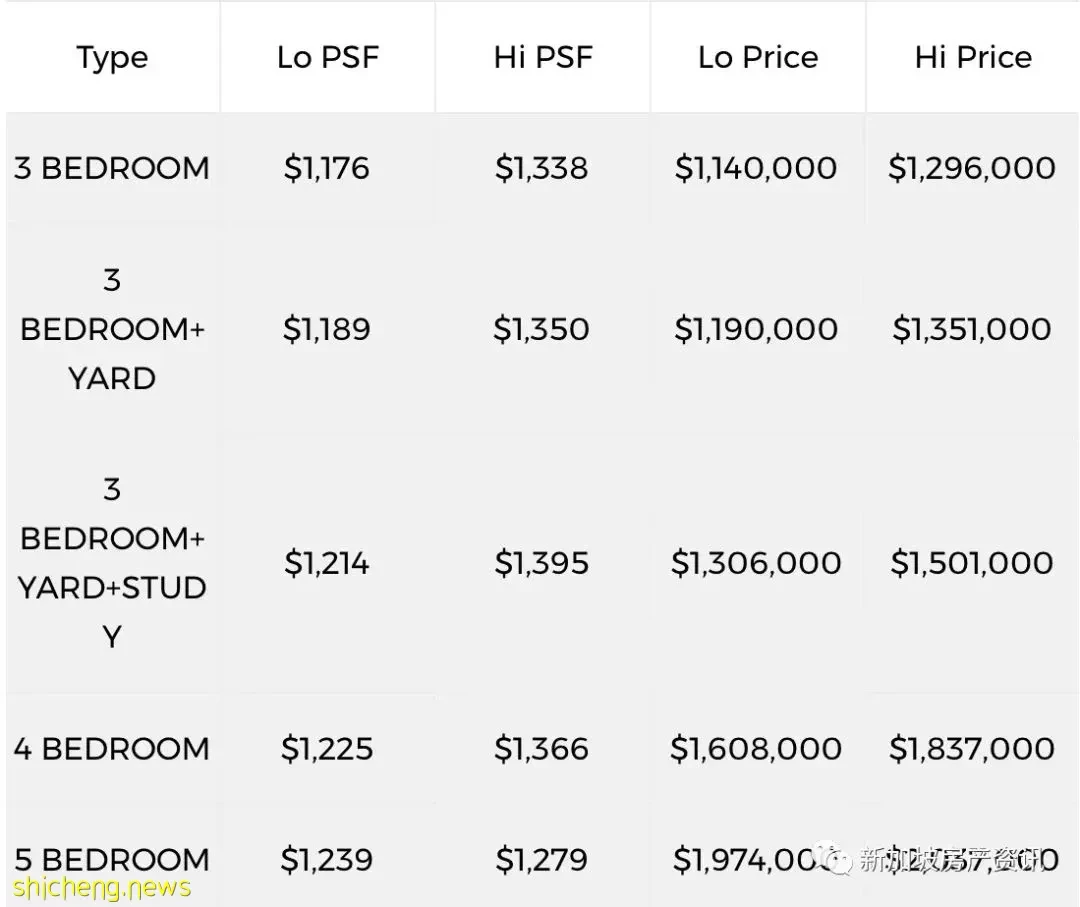The image size is (1080, 907).
Task: Select the Type column header
Action: 112,57
